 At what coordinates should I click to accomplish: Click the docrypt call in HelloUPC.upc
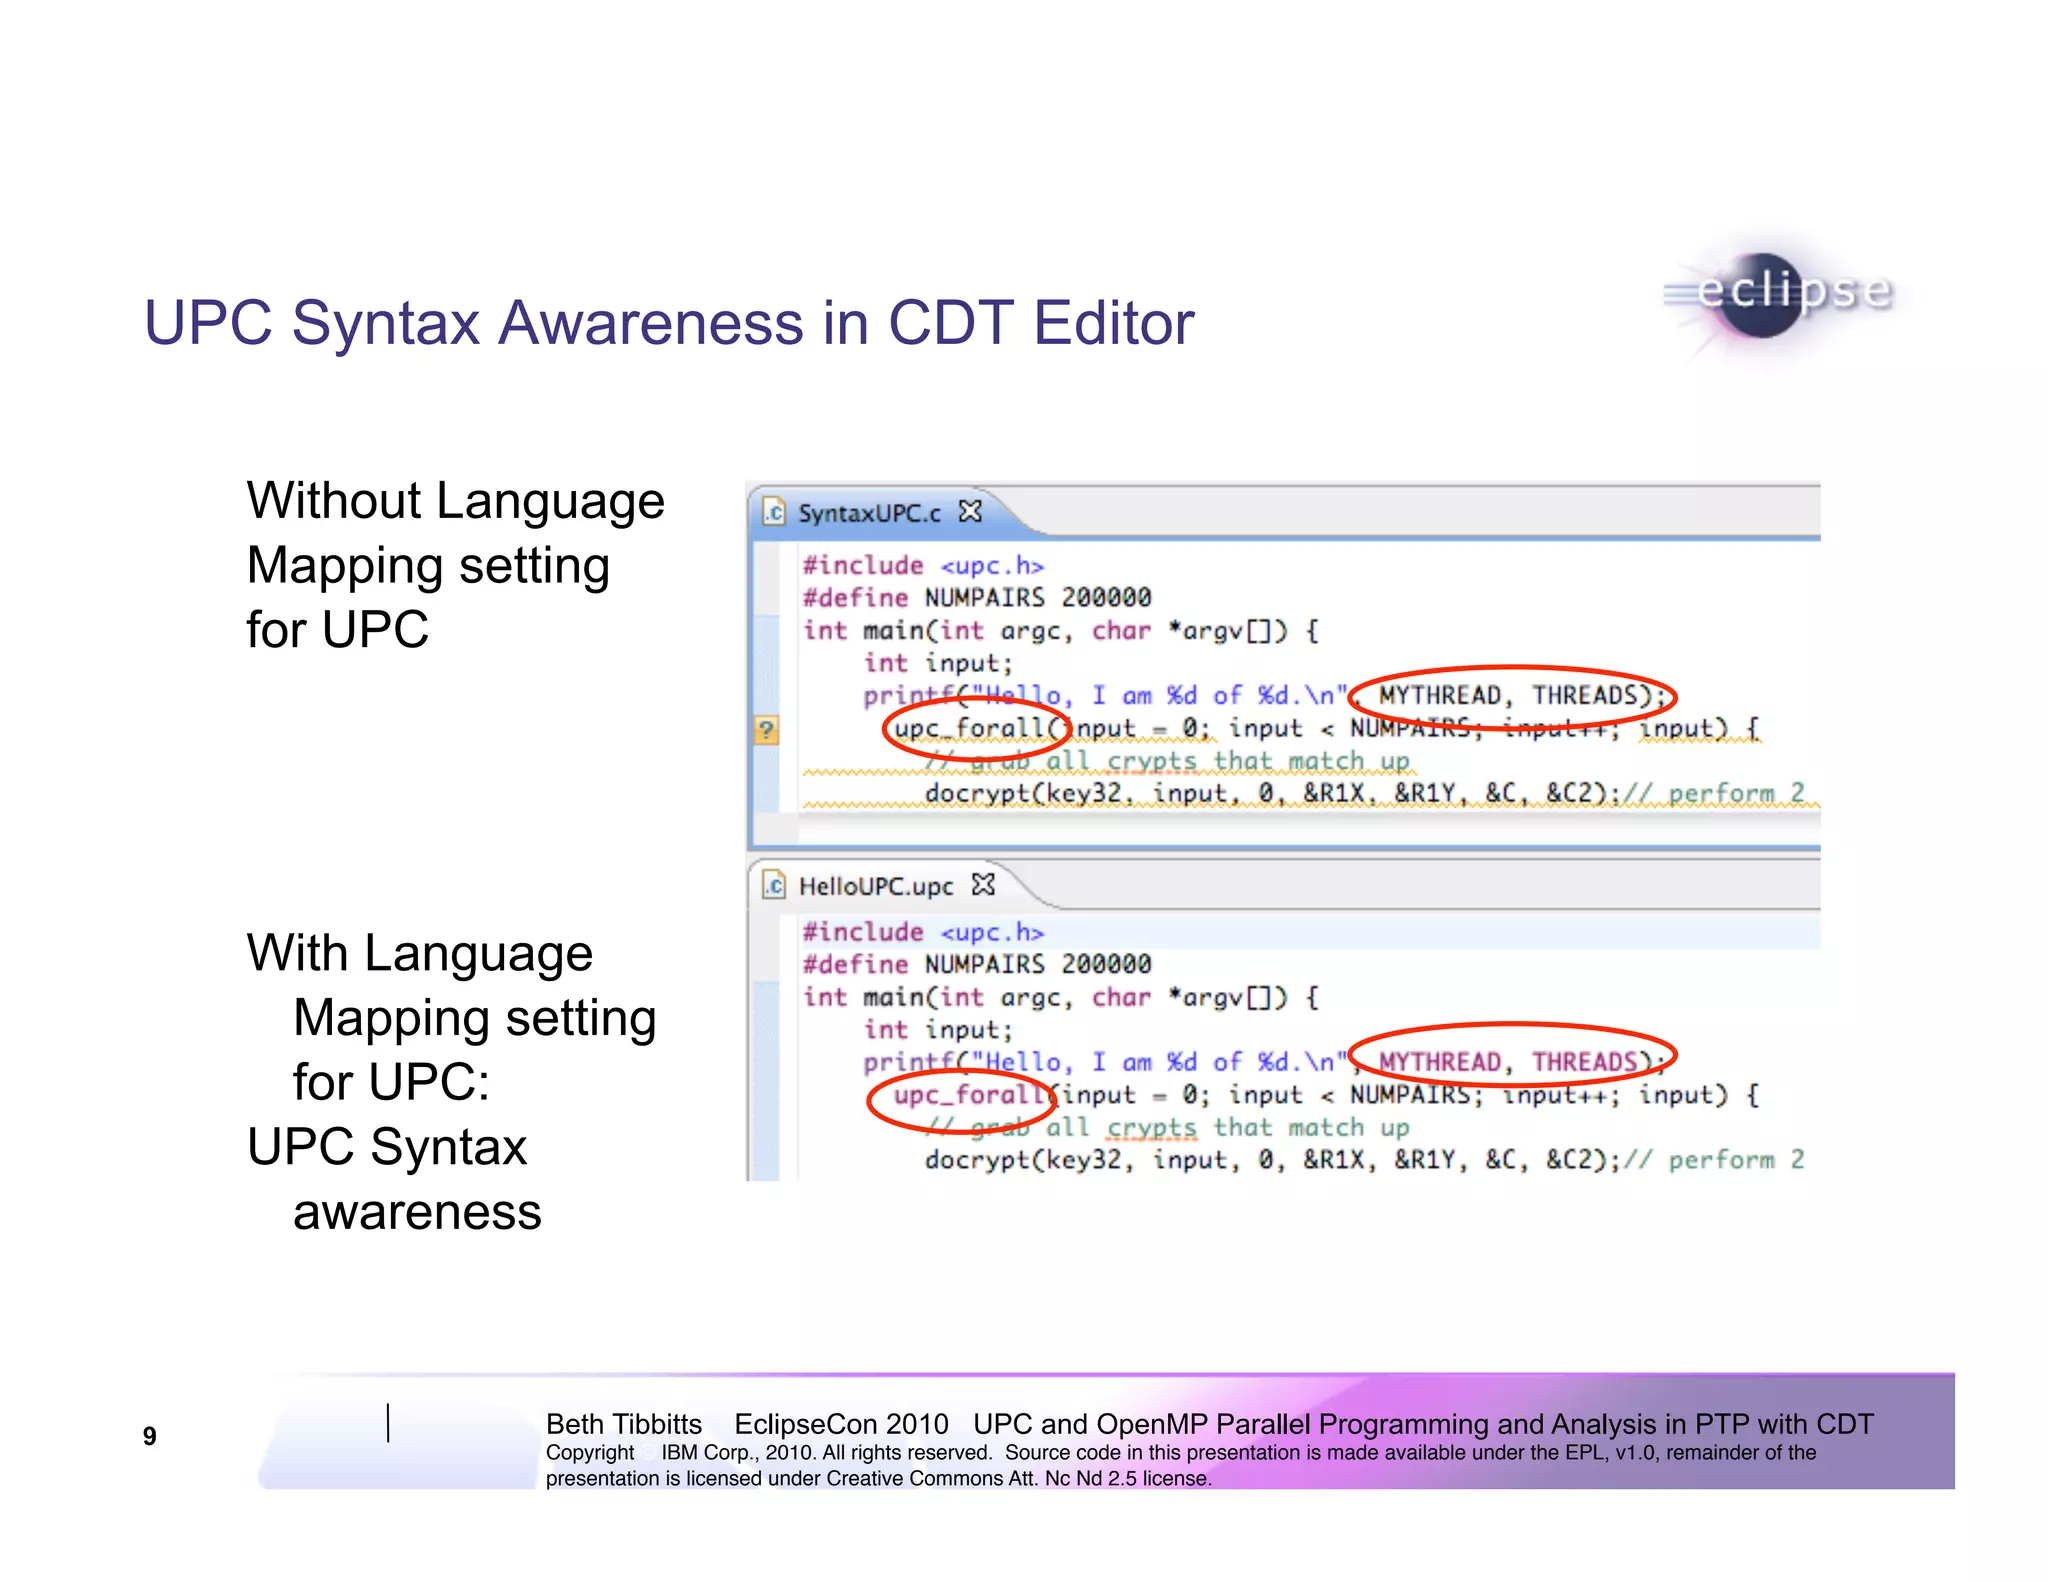1272,1160
